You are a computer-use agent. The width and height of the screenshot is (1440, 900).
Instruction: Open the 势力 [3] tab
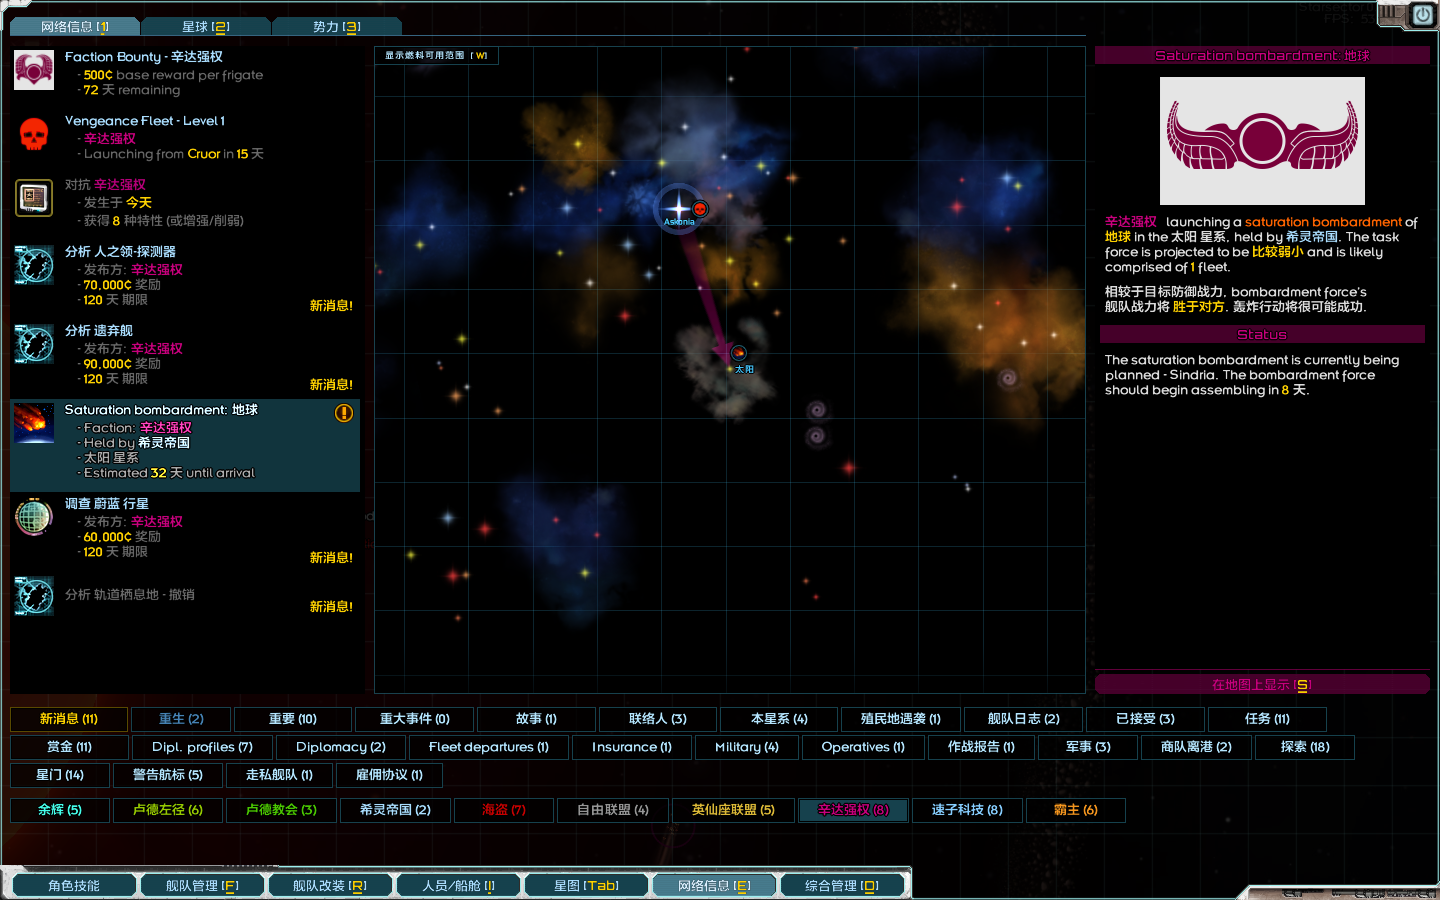tap(337, 27)
